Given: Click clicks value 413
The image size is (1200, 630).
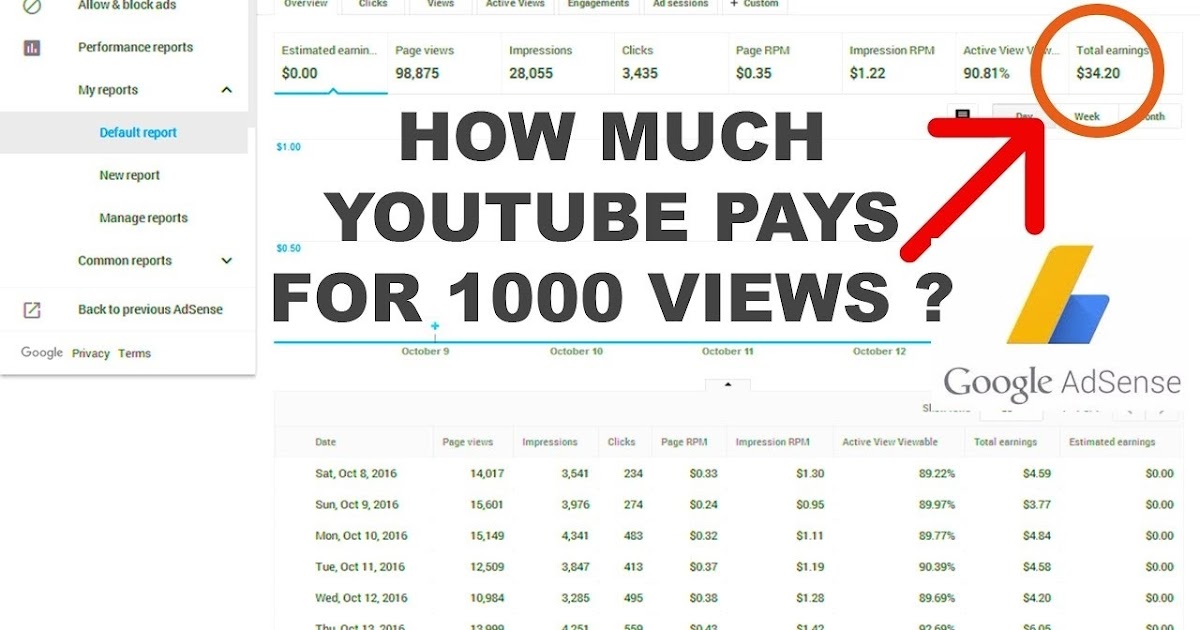Looking at the screenshot, I should tap(633, 567).
